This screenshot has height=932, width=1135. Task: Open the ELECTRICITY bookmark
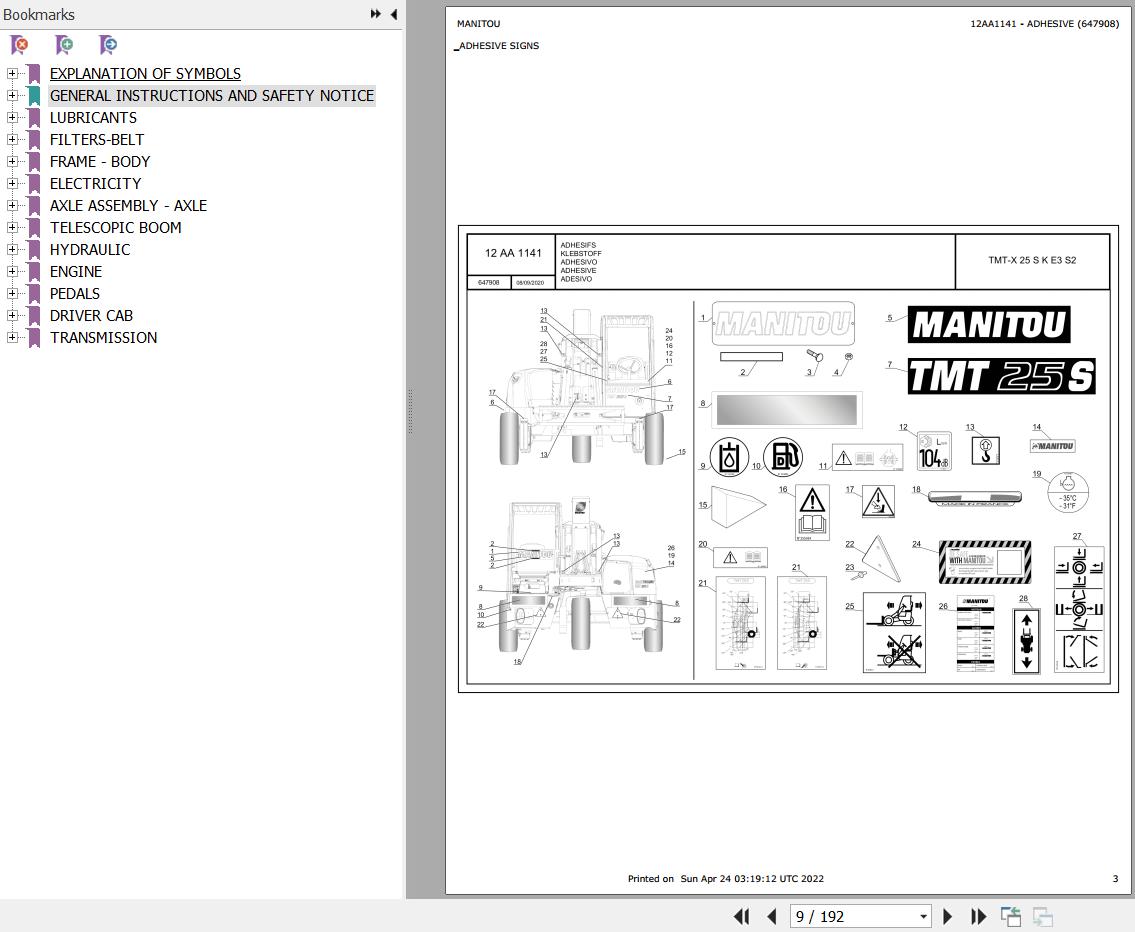click(x=95, y=184)
